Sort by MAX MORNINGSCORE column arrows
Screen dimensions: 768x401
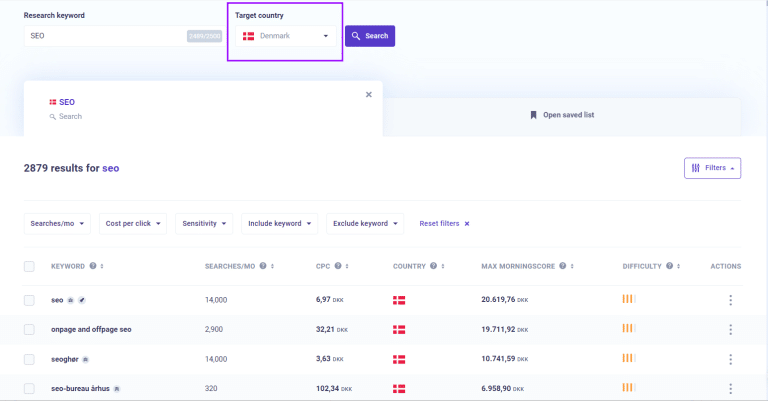[572, 266]
